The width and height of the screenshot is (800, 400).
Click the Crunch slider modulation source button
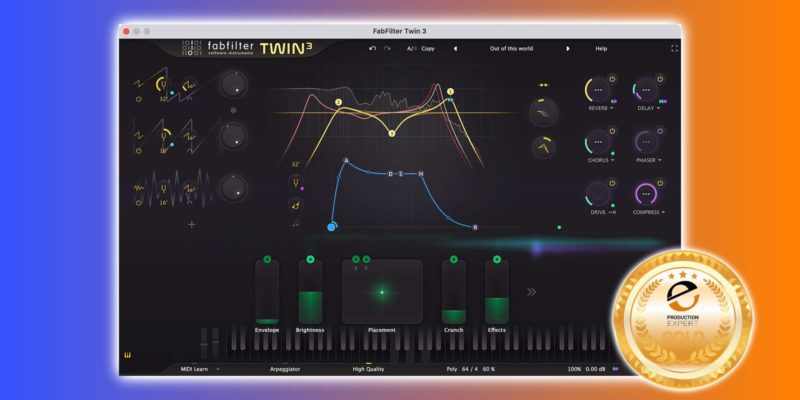[x=454, y=259]
